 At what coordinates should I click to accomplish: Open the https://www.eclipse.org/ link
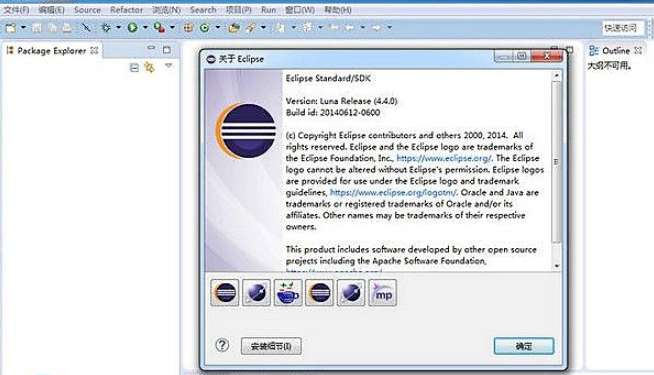pyautogui.click(x=444, y=159)
